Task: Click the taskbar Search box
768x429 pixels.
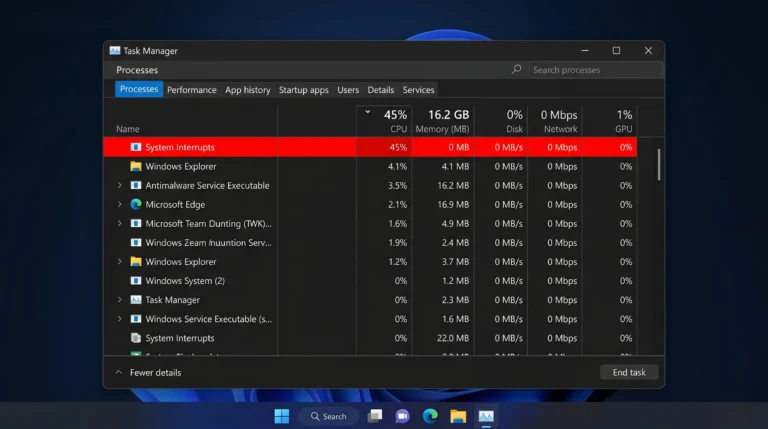Action: [x=329, y=416]
